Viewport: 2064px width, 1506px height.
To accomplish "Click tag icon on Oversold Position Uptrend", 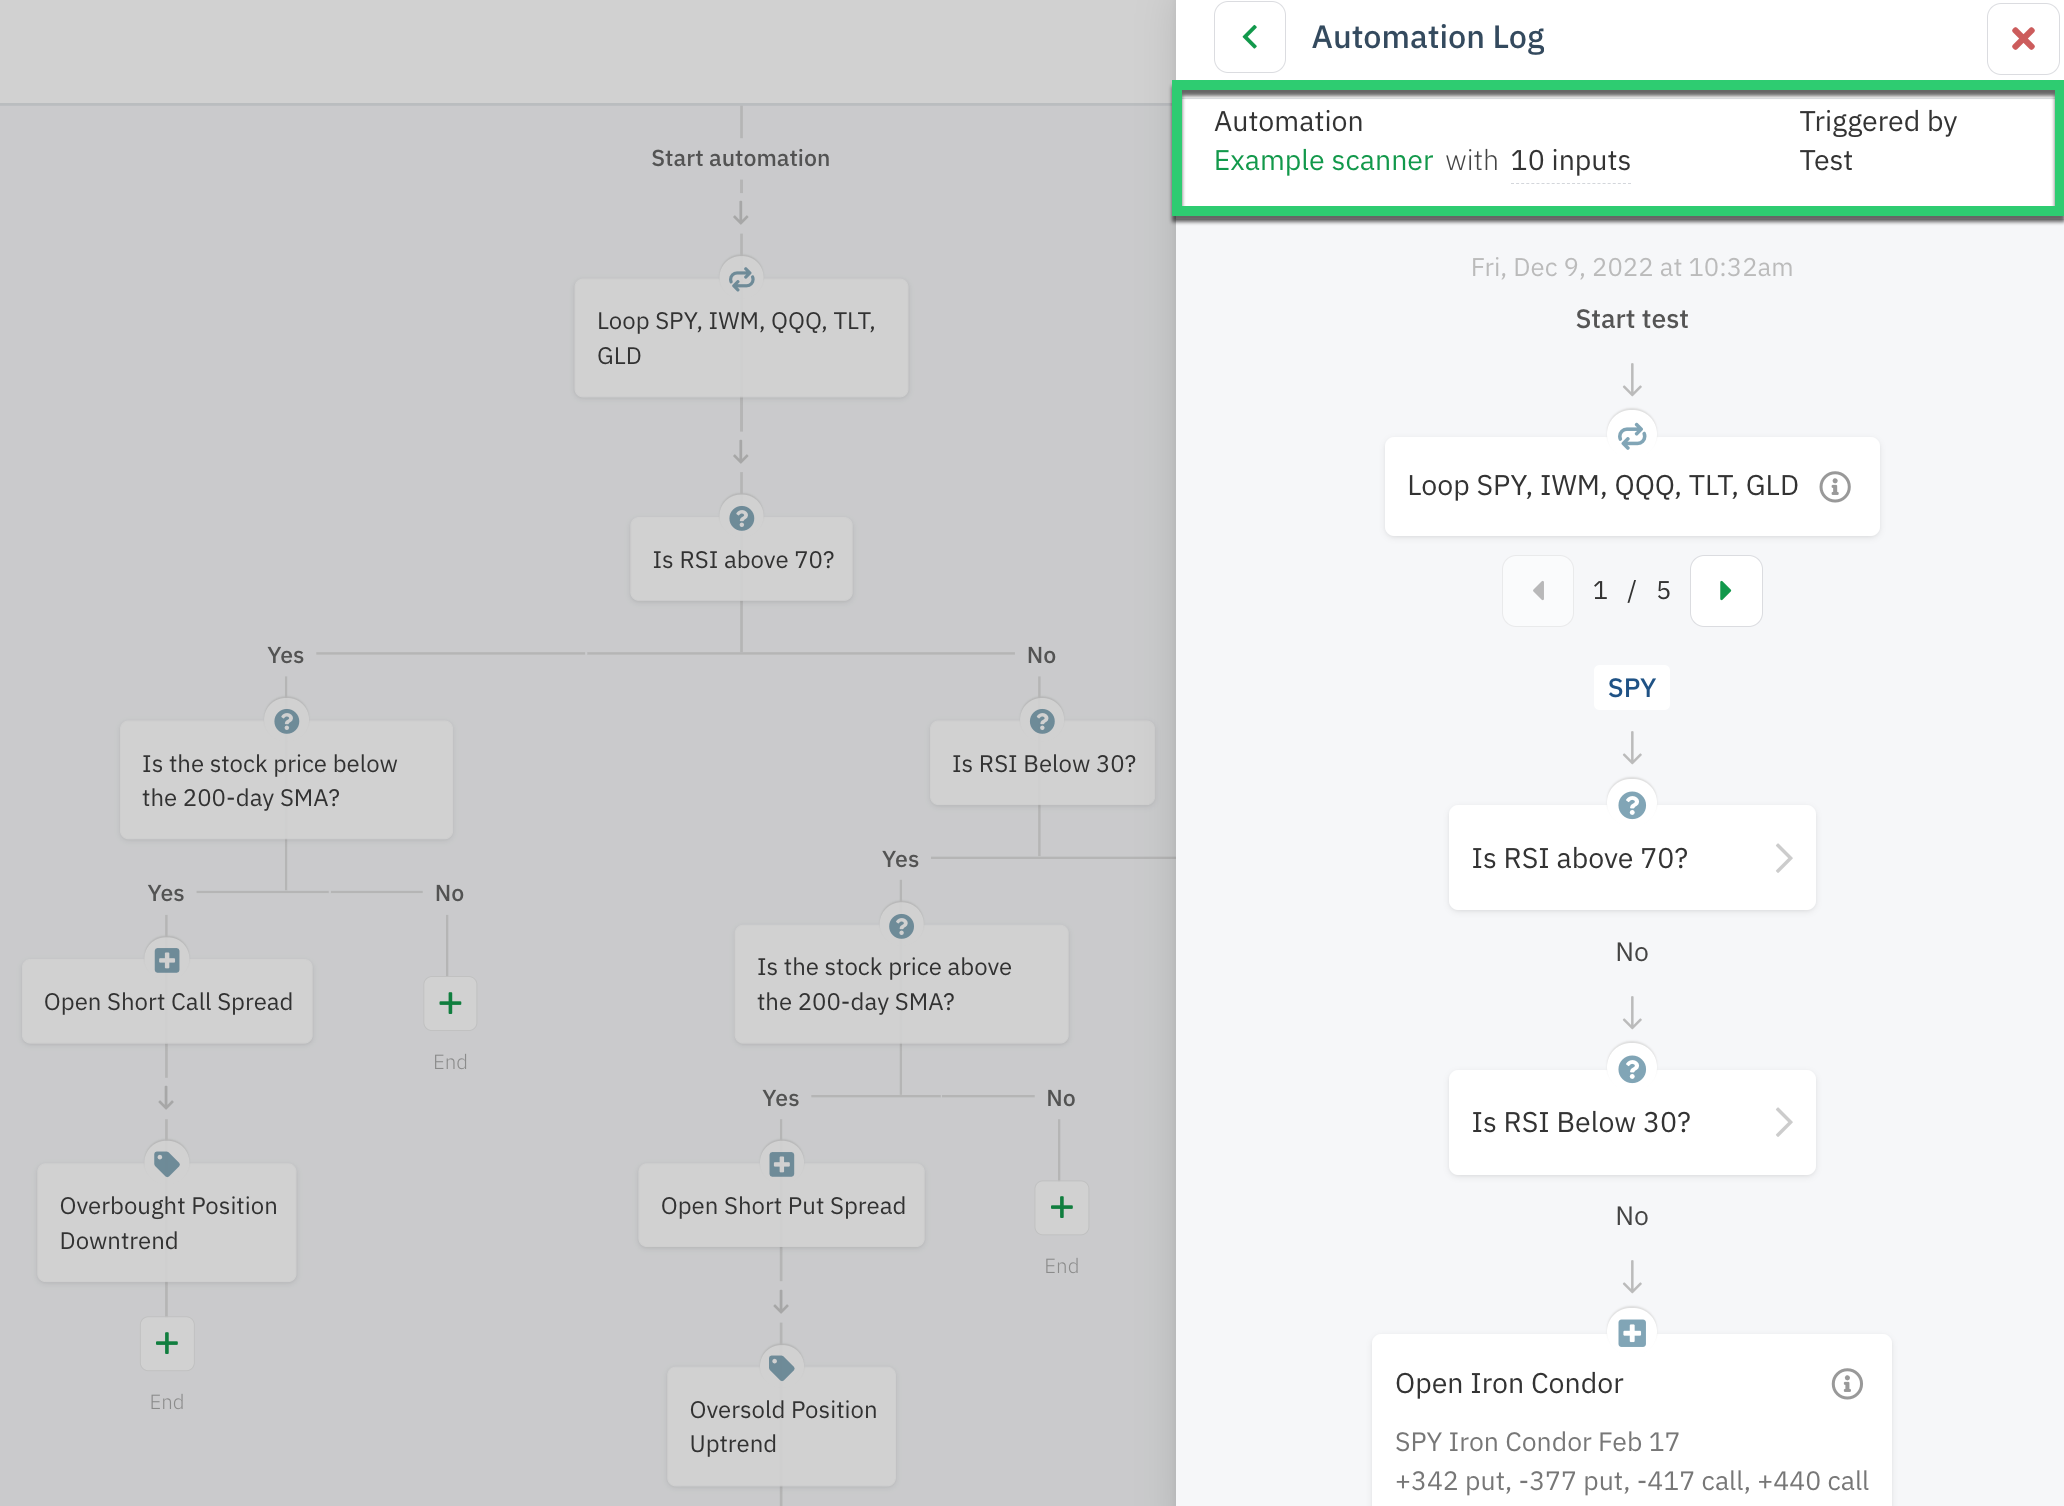I will (x=781, y=1367).
